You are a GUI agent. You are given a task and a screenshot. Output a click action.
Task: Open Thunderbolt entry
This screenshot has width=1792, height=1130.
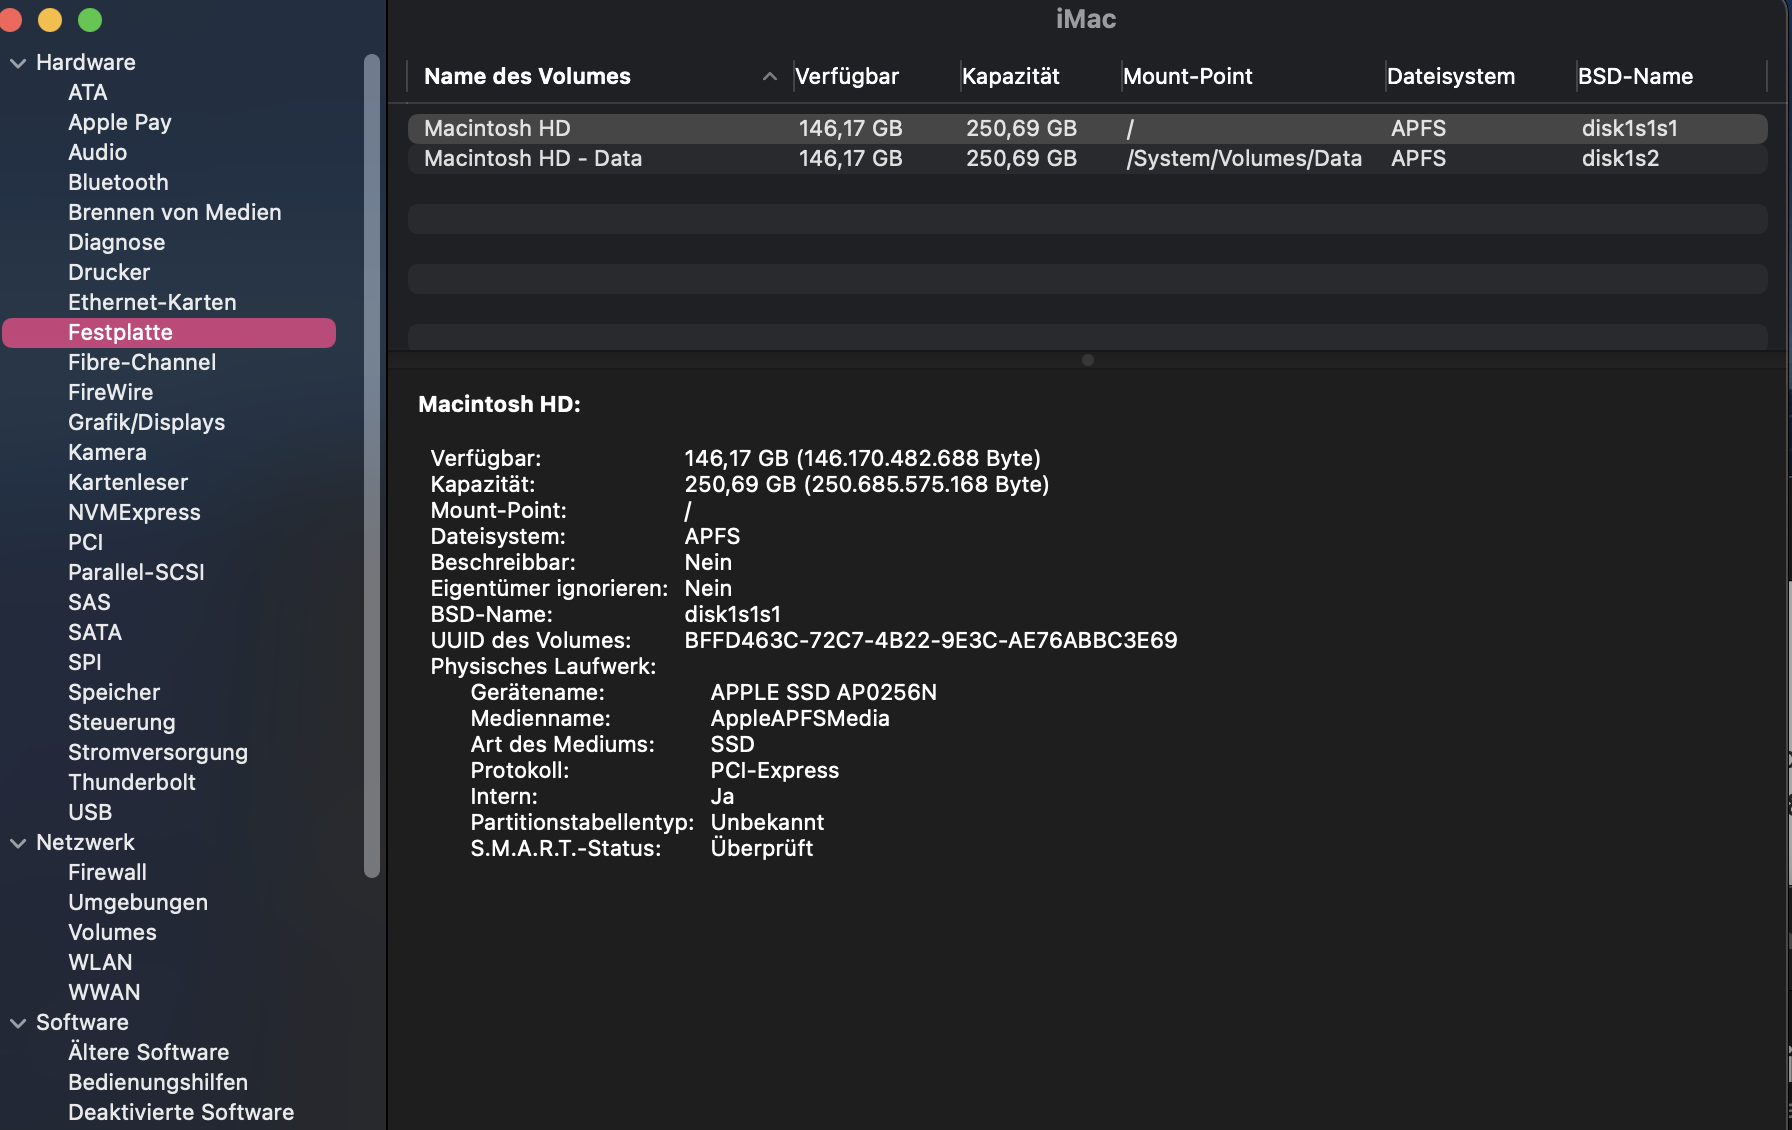(x=132, y=782)
